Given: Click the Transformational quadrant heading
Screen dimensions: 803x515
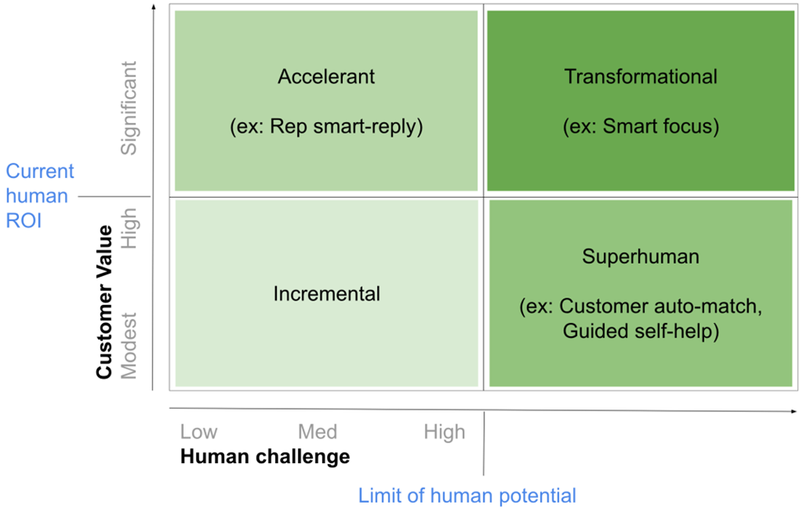Looking at the screenshot, I should (x=641, y=77).
